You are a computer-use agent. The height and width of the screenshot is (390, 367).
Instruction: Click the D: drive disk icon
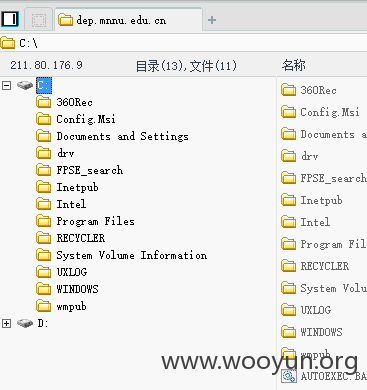[x=25, y=323]
